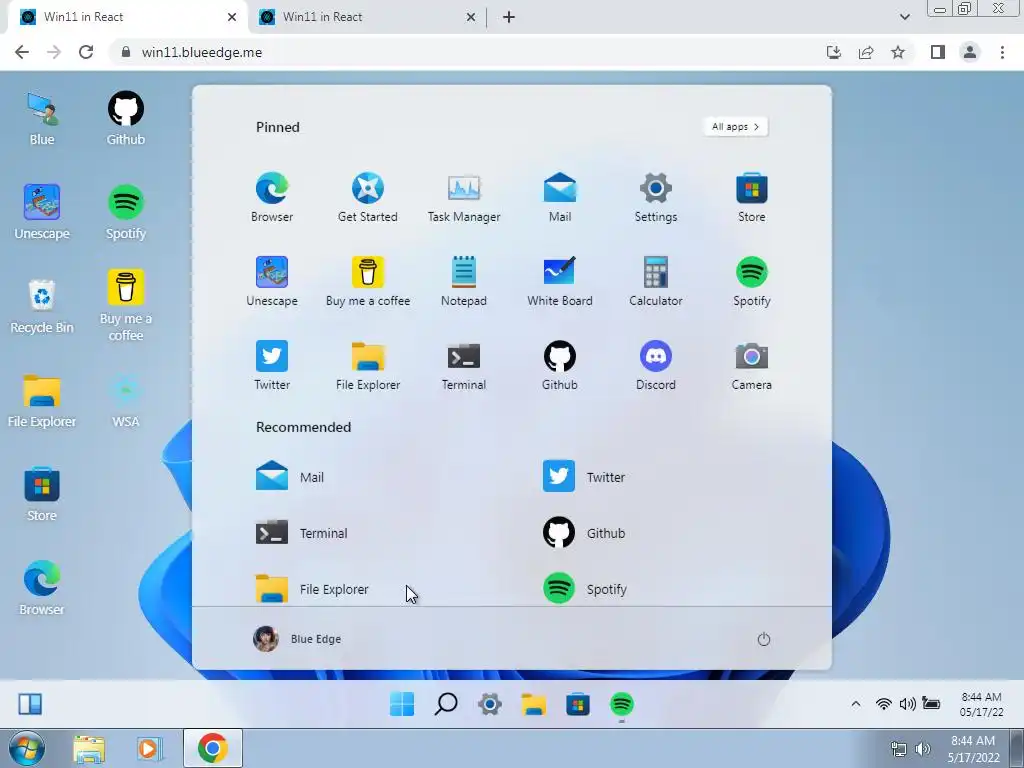This screenshot has height=768, width=1024.
Task: Open pinned Github app
Action: [560, 366]
